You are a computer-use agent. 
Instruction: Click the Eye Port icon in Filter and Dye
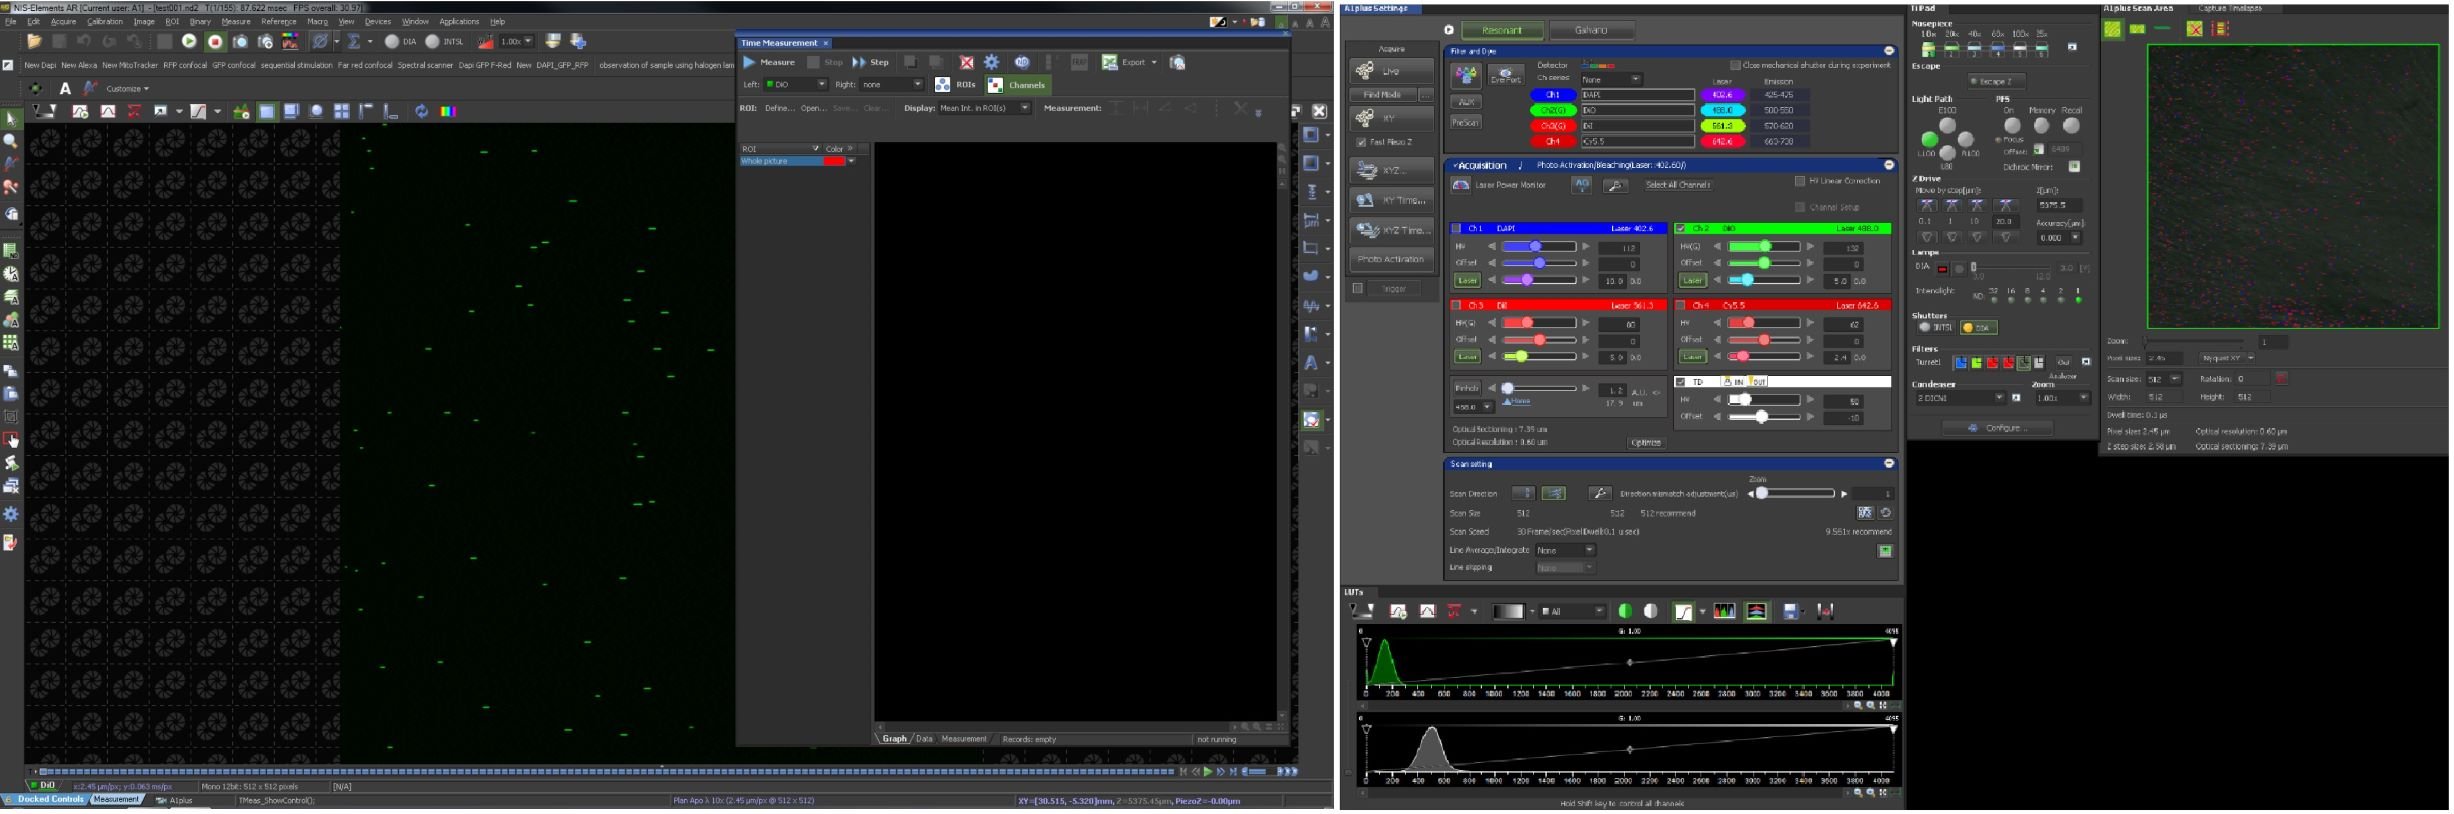[x=1505, y=75]
